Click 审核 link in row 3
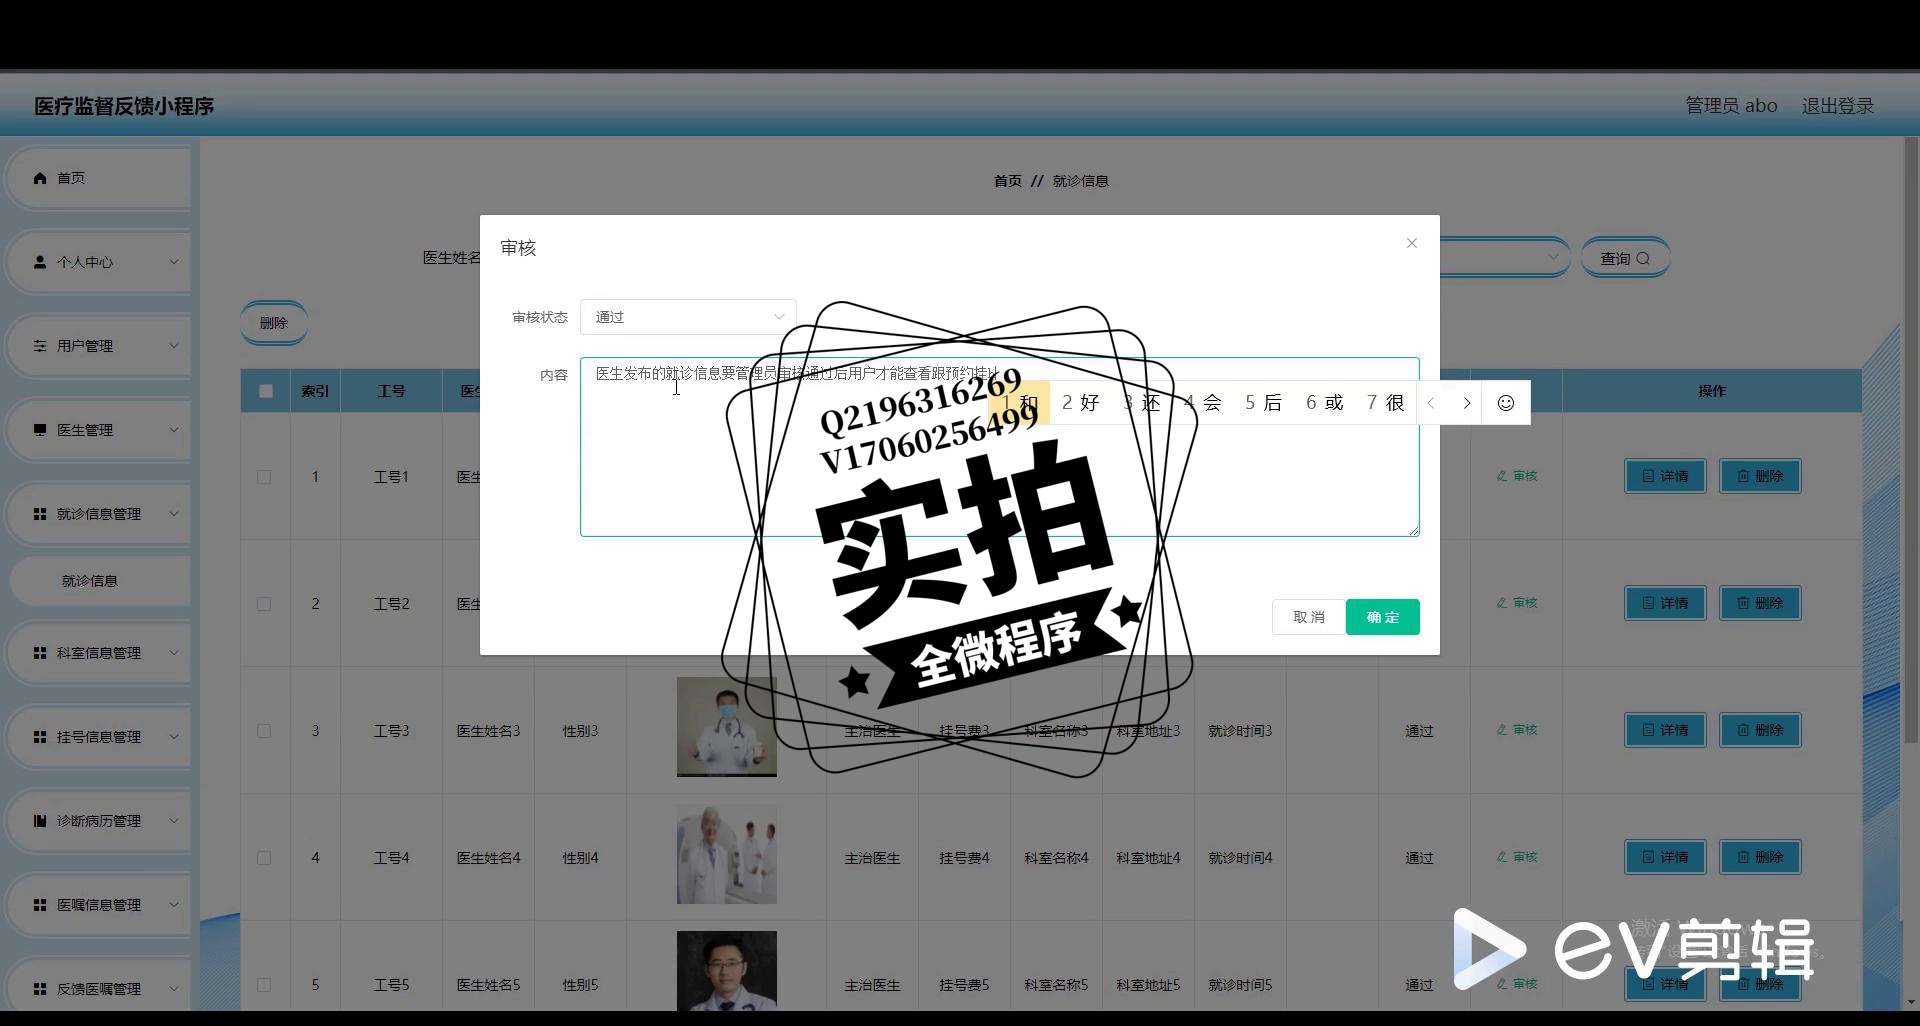 [1517, 730]
